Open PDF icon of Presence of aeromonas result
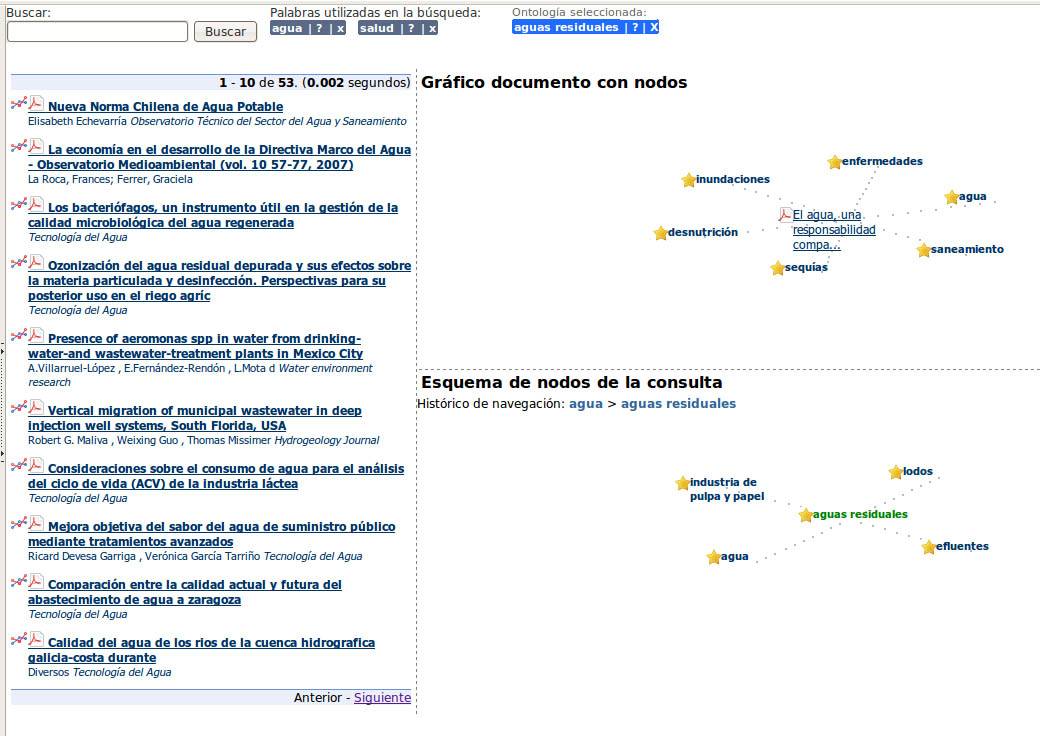The image size is (1040, 736). point(36,336)
